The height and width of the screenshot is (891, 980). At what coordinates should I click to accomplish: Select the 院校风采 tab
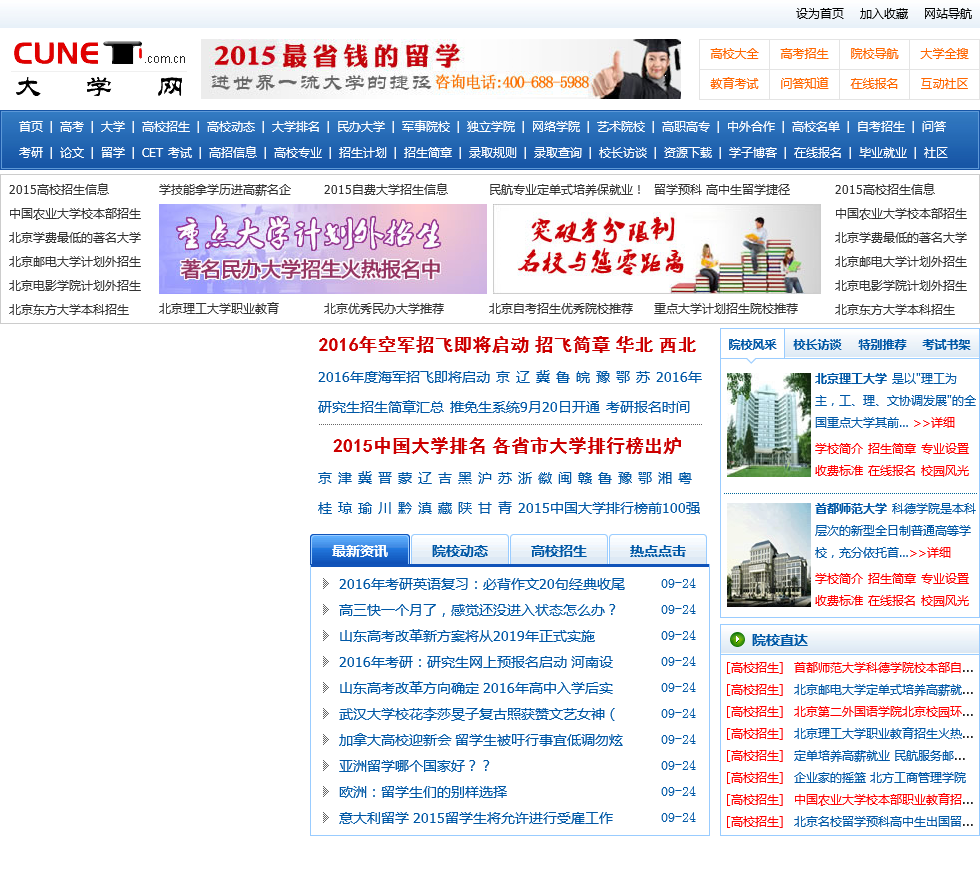coord(752,344)
